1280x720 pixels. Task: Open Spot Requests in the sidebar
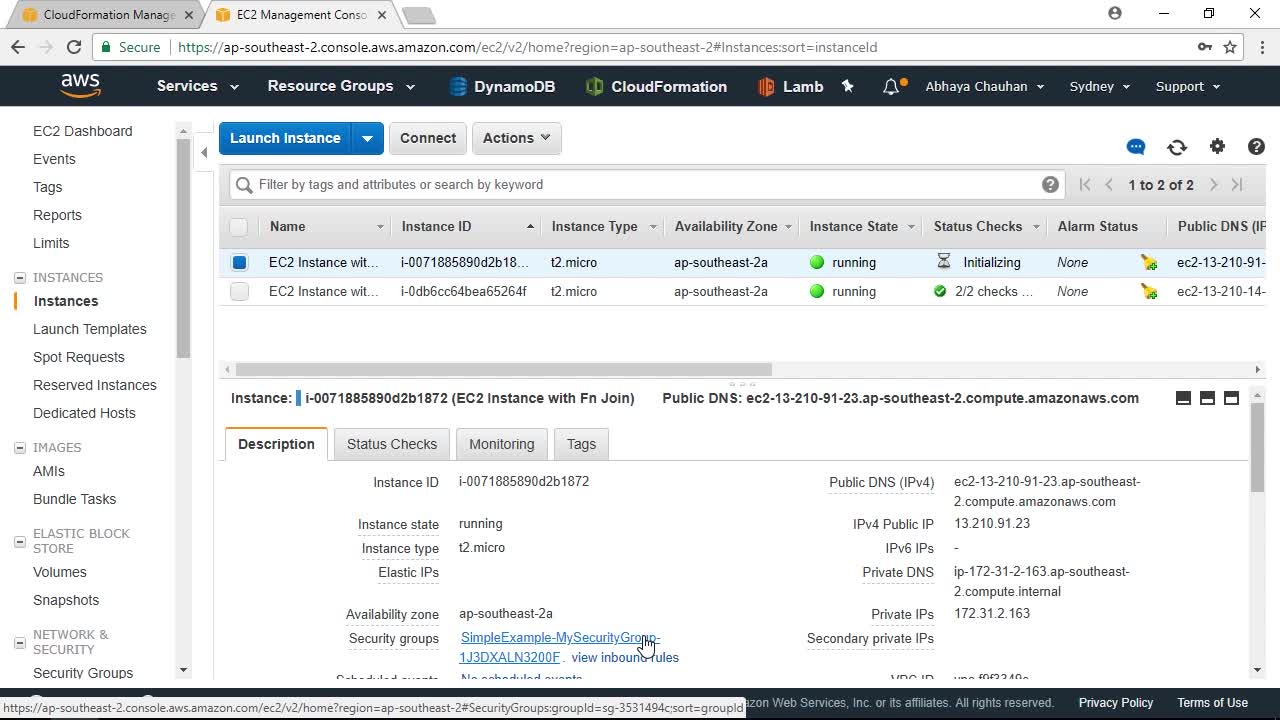(78, 357)
